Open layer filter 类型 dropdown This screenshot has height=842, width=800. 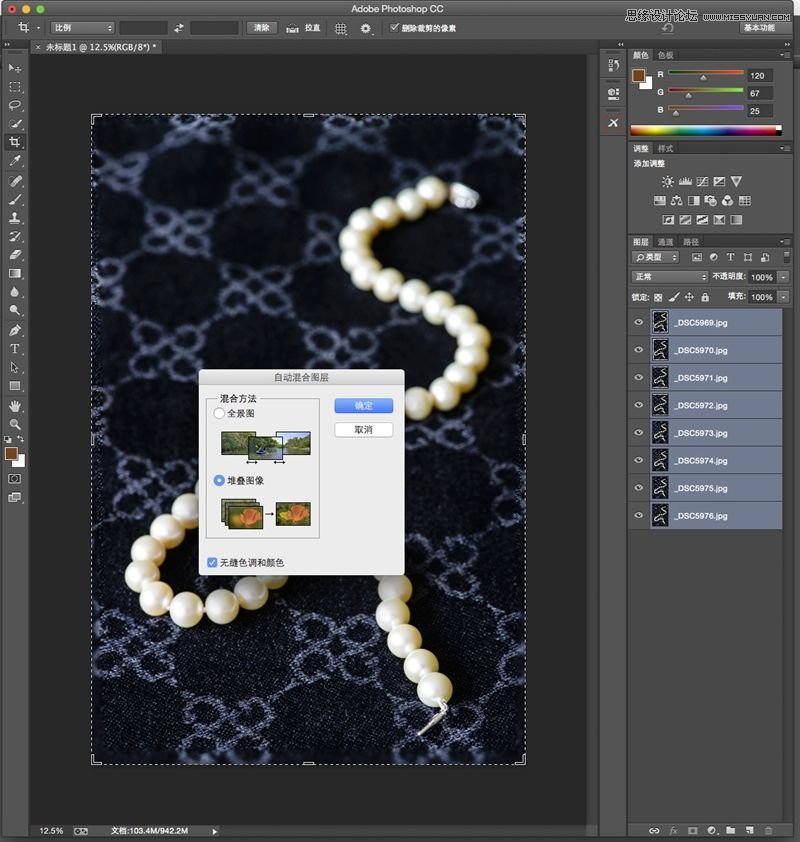[x=656, y=257]
